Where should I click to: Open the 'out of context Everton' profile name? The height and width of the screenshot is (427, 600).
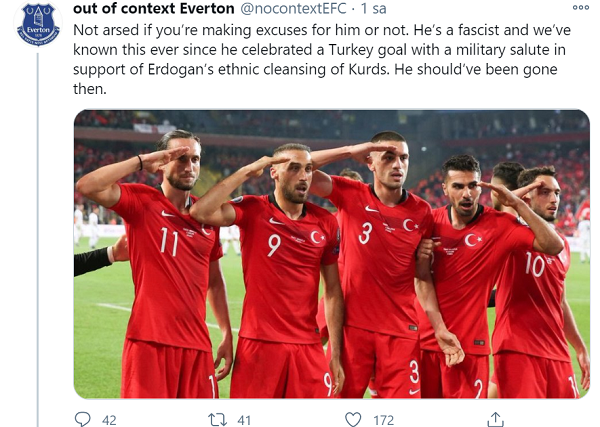pyautogui.click(x=153, y=8)
